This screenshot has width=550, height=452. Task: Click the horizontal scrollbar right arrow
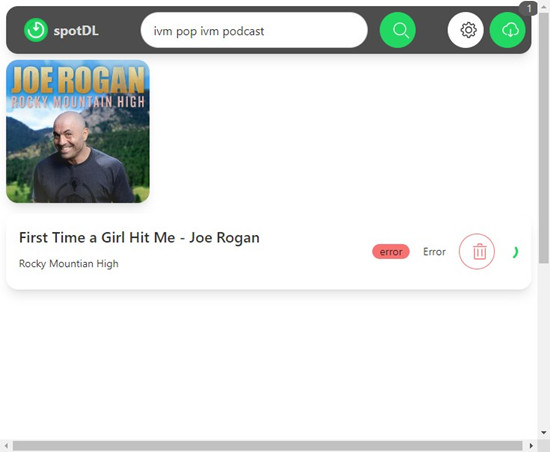point(531,446)
